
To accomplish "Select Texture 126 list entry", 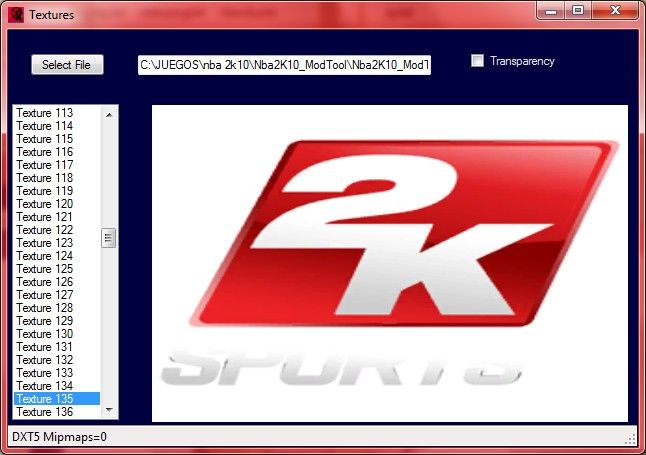I will (45, 282).
